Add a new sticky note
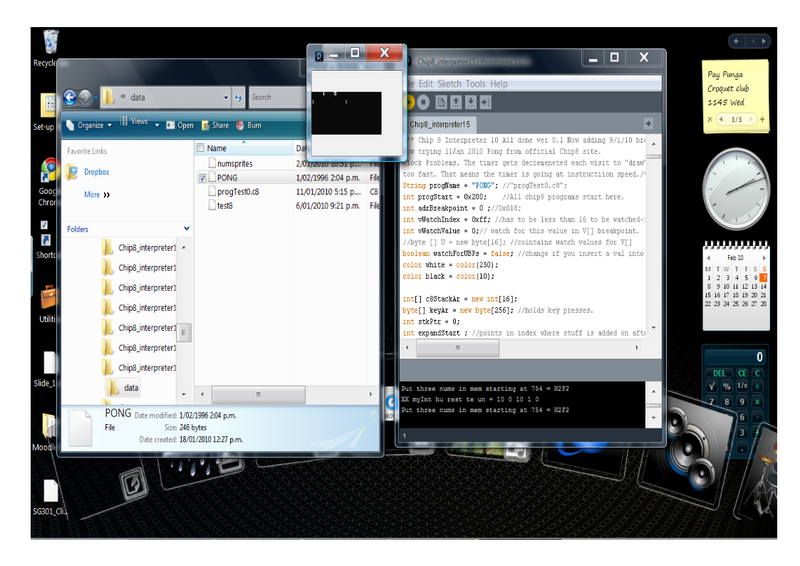Image resolution: width=800 pixels, height=566 pixels. [x=762, y=119]
